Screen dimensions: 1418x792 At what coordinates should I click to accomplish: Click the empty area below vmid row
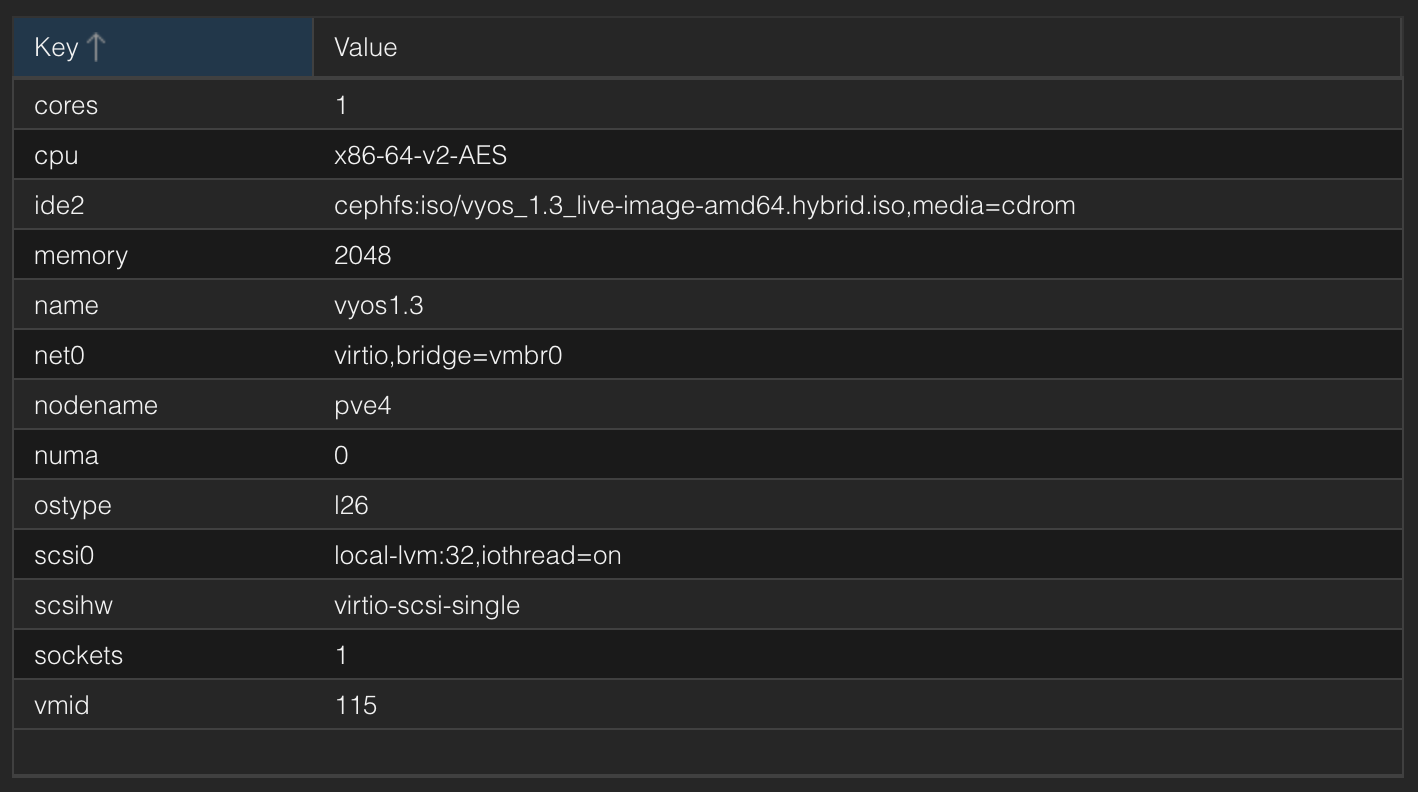[700, 752]
